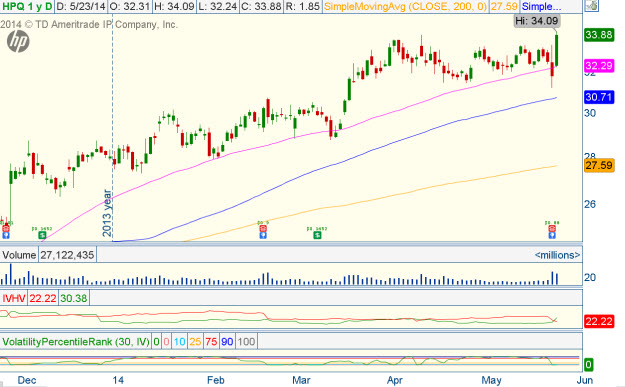Click the orange 27.59 price axis label
The height and width of the screenshot is (387, 625).
(x=599, y=165)
